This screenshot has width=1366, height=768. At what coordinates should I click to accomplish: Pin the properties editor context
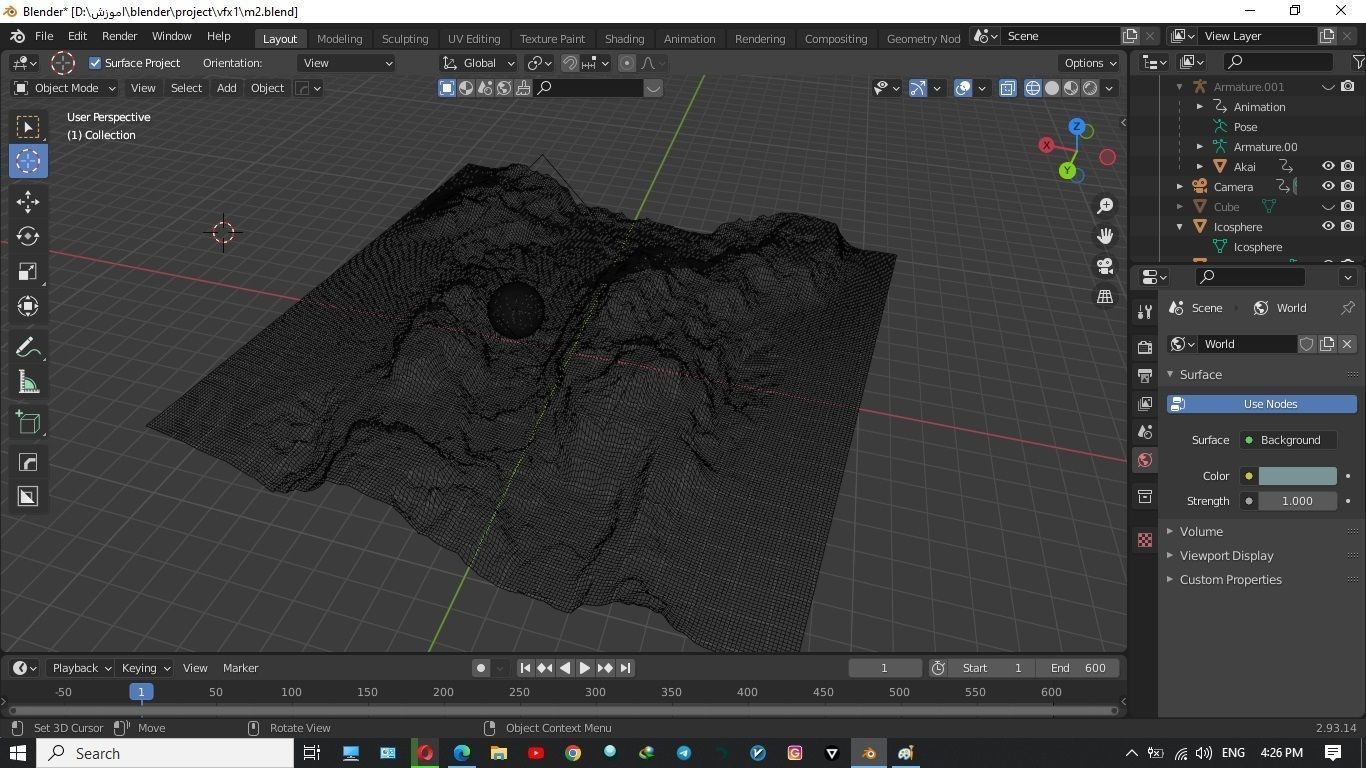(1348, 308)
